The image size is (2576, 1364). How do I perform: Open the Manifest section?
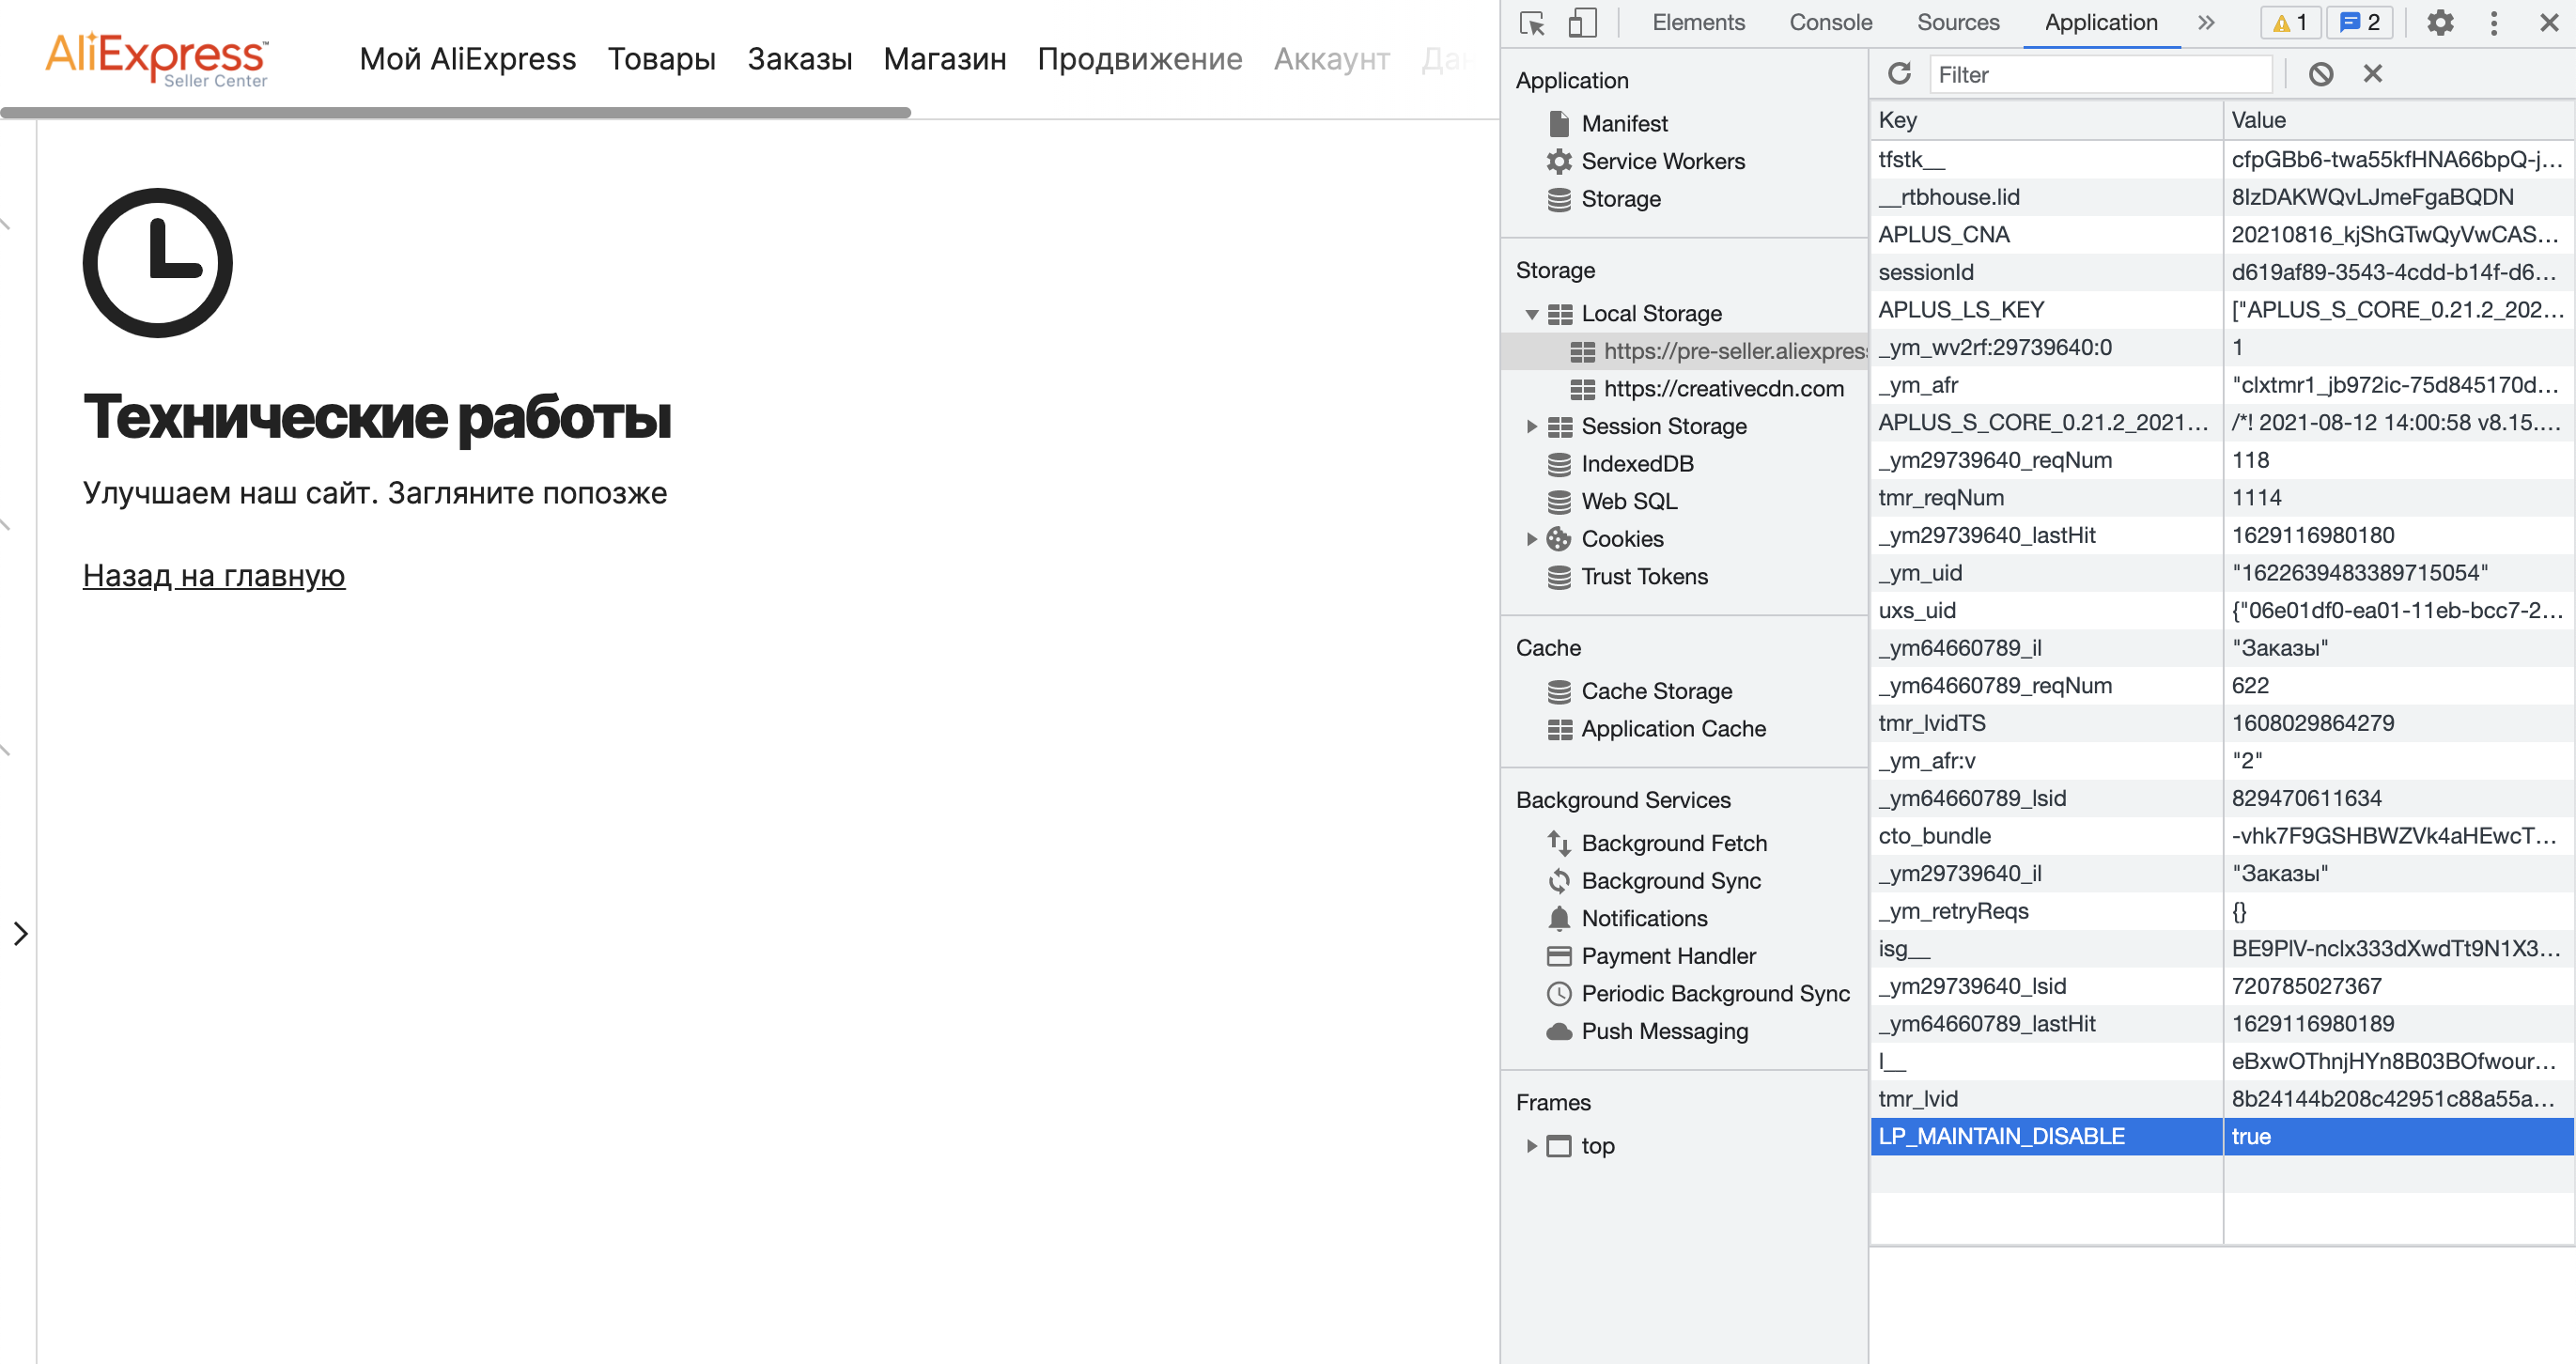(x=1624, y=122)
